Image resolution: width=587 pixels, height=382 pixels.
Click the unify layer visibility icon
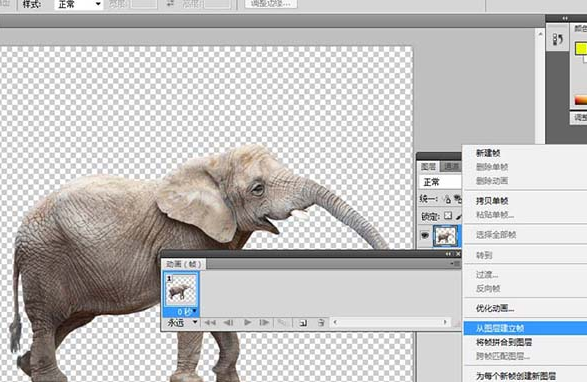[457, 199]
